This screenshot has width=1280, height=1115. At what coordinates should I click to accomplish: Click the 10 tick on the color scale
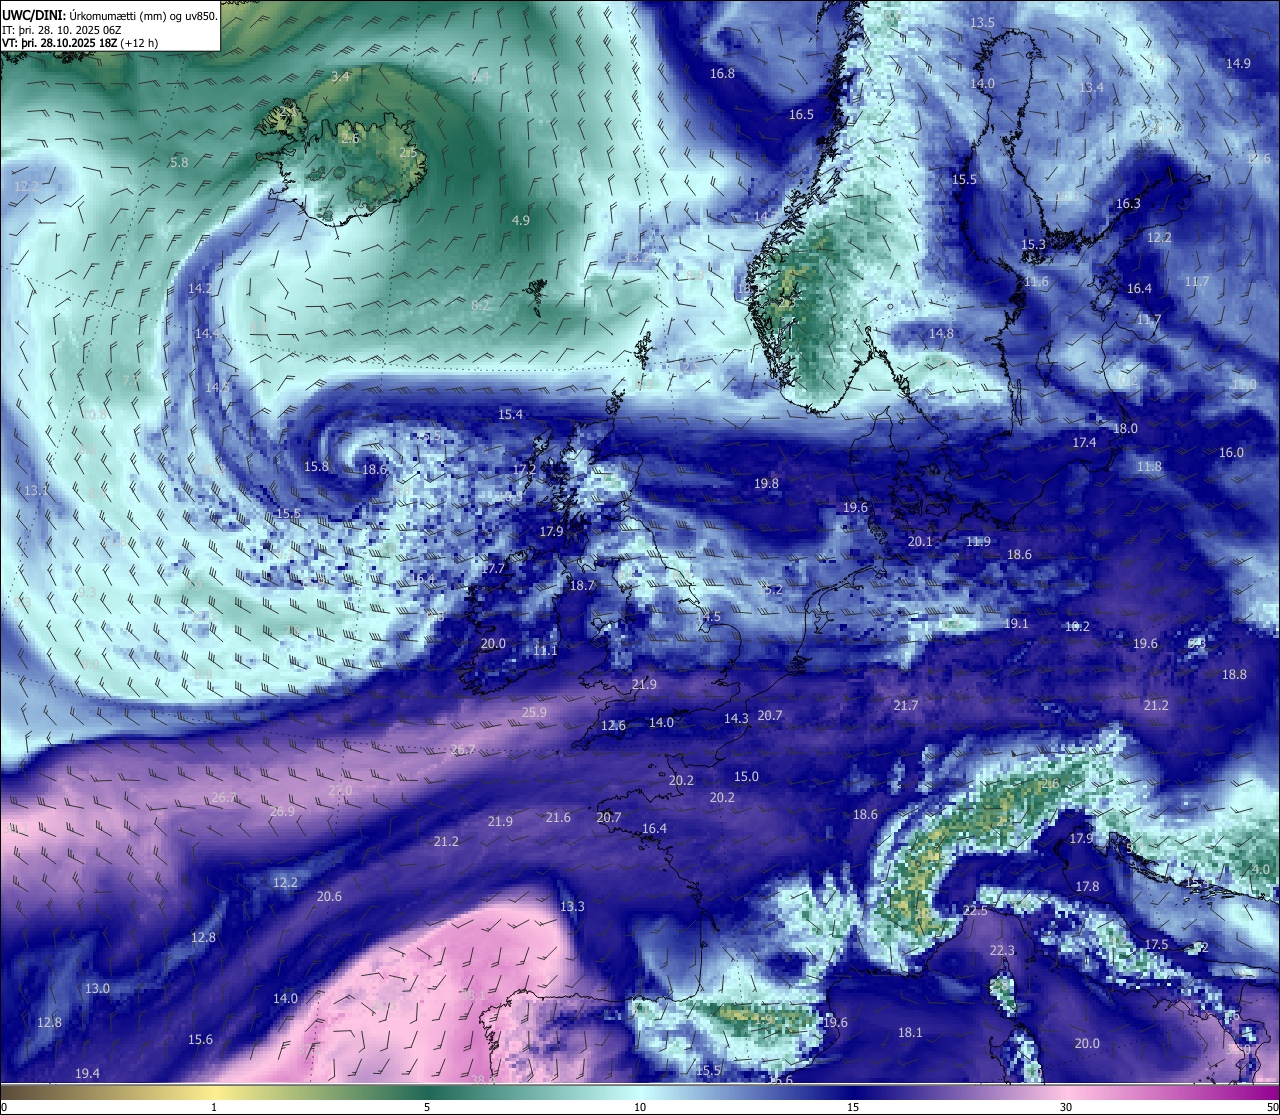[x=640, y=1107]
